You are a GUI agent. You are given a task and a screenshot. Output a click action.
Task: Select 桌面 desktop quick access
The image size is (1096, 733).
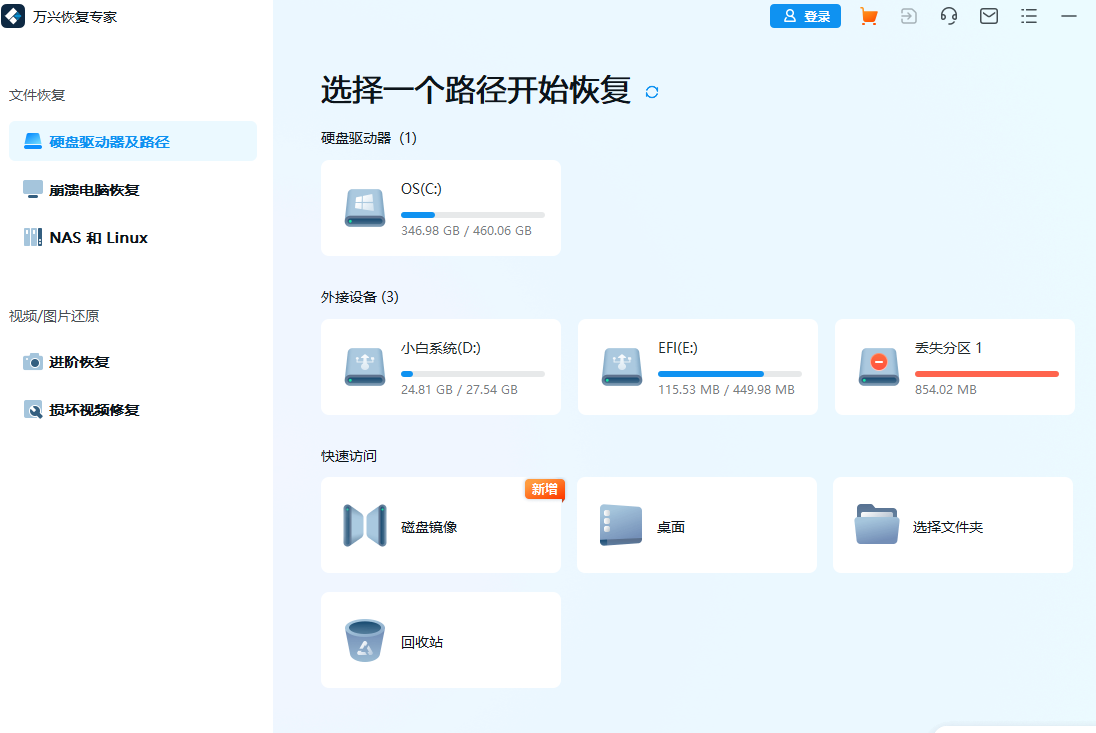tap(696, 525)
